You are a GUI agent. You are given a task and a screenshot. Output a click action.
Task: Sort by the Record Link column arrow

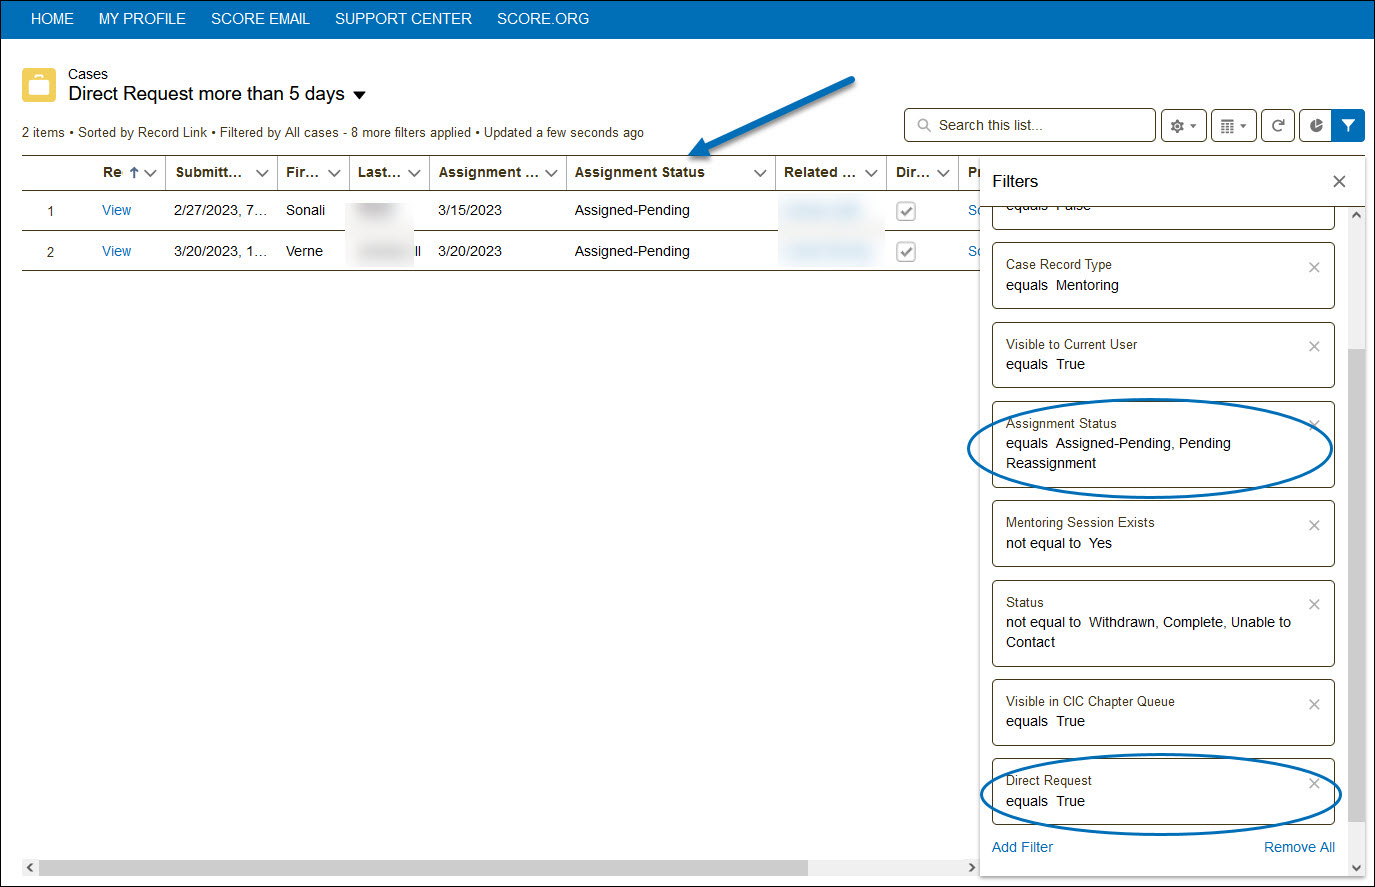pyautogui.click(x=134, y=173)
